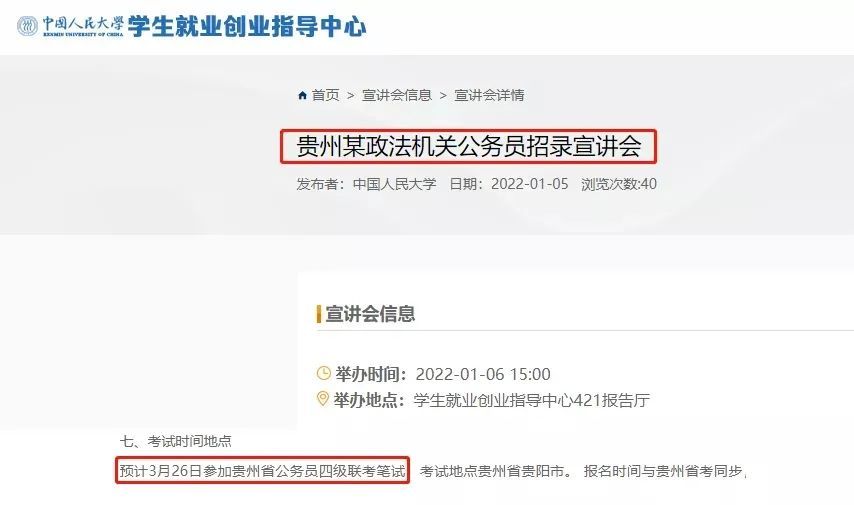Click the 学生就业创业指导中心 header title
The width and height of the screenshot is (854, 505).
click(x=247, y=26)
